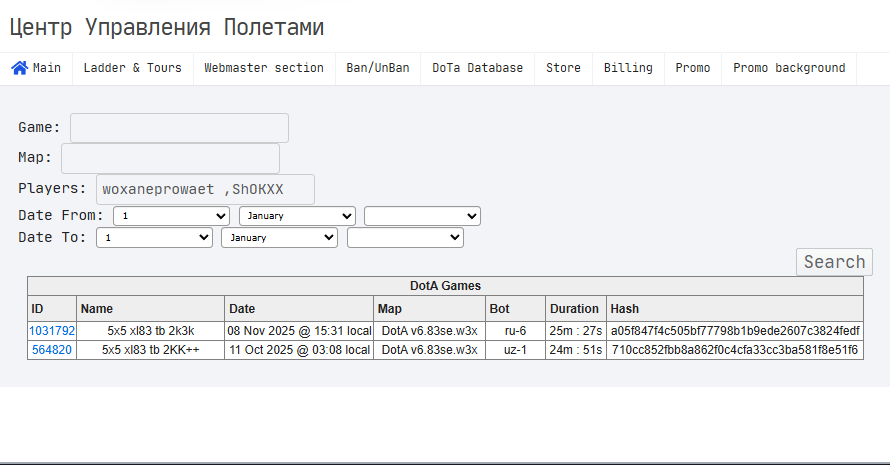
Task: Open Date From day dropdown
Action: pos(171,216)
